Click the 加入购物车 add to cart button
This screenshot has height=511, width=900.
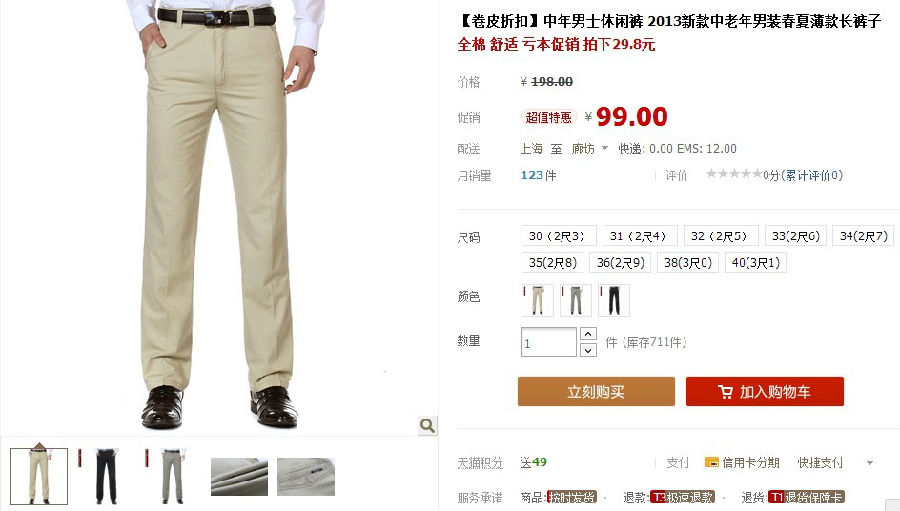click(765, 392)
